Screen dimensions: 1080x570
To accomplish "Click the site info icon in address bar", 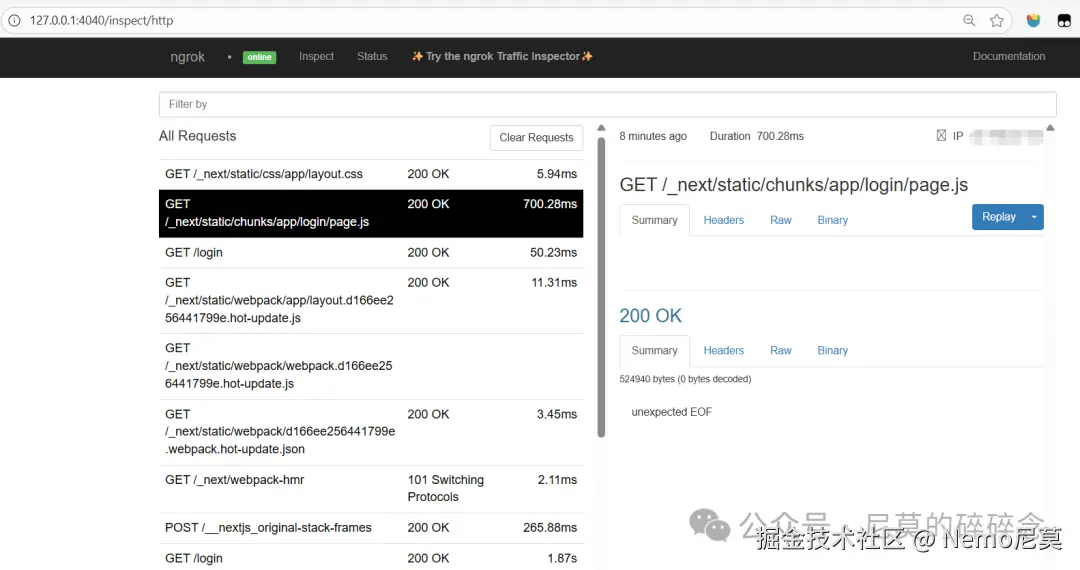I will pos(14,20).
